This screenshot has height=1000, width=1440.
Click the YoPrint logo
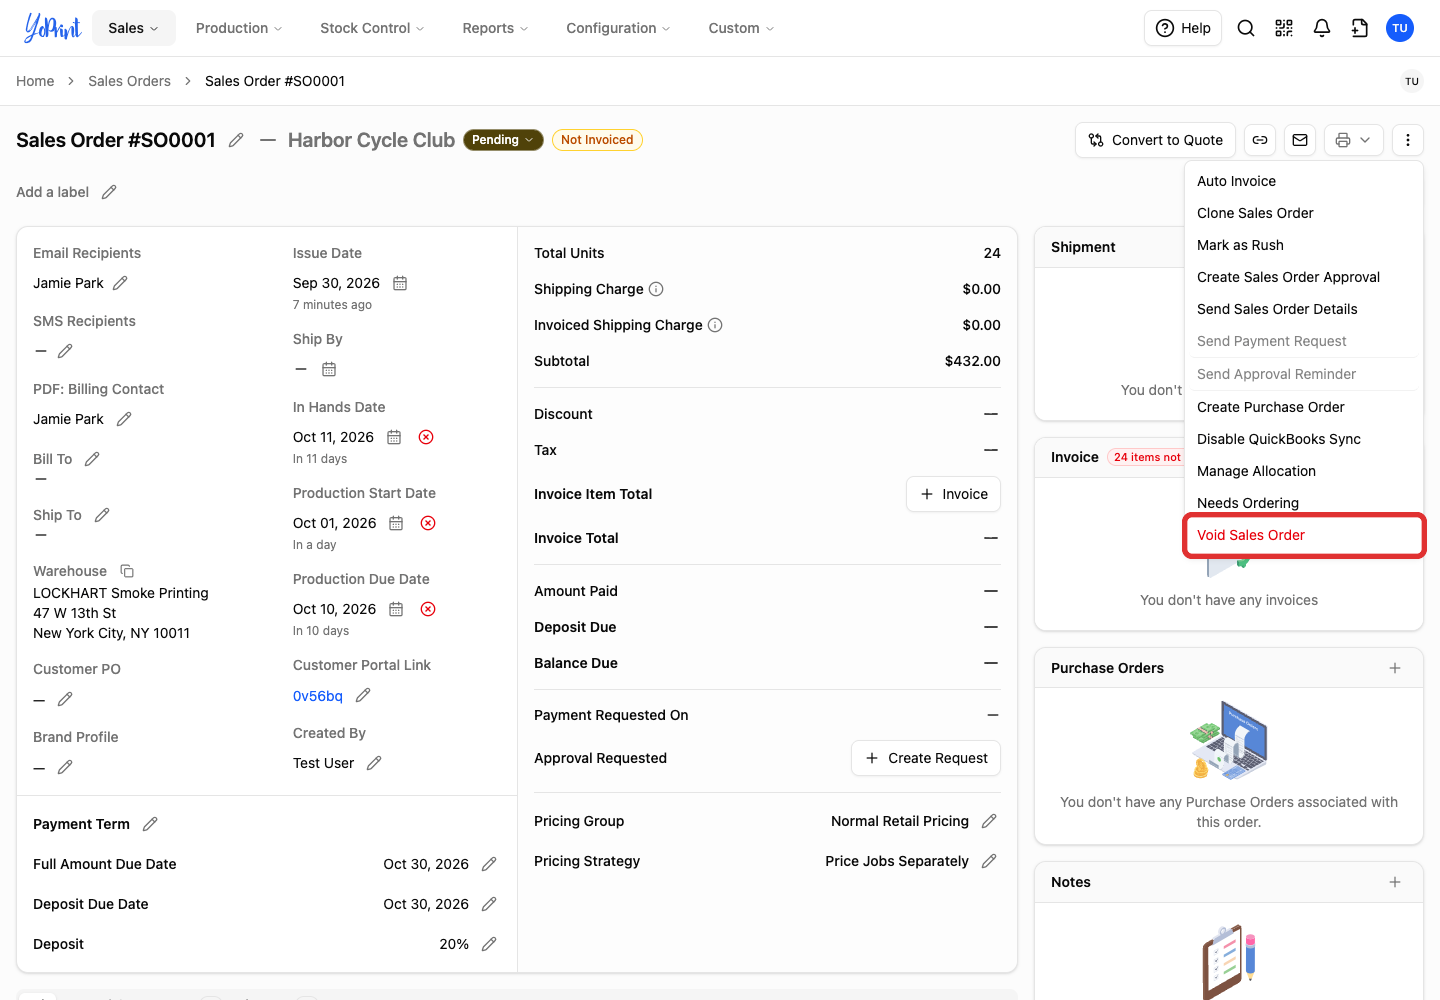tap(52, 28)
